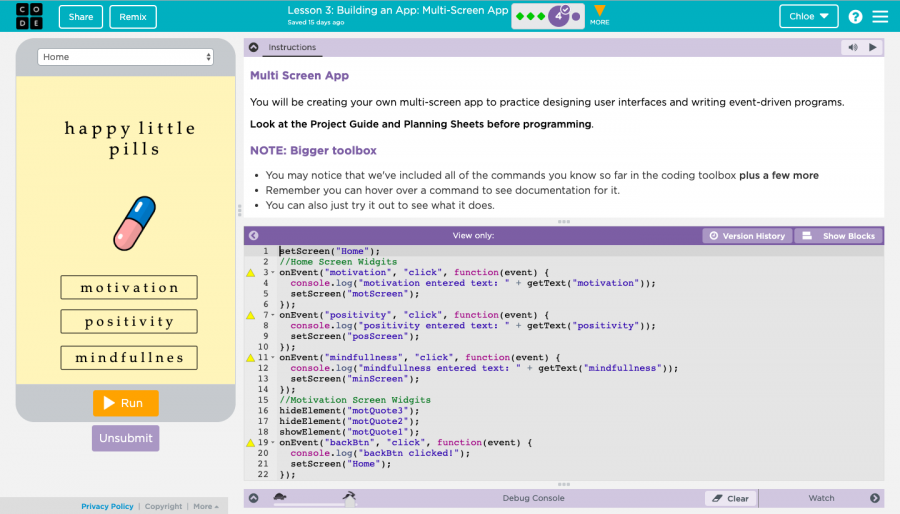Open the hamburger menu
Image resolution: width=900 pixels, height=514 pixels.
coord(880,17)
